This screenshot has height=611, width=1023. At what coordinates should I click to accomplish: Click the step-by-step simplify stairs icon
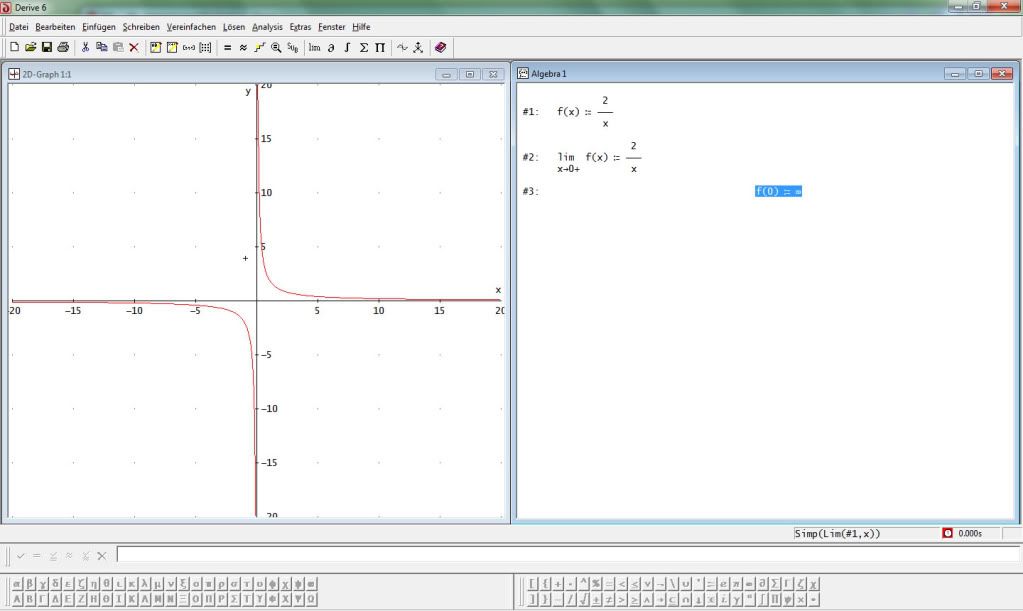click(x=260, y=47)
